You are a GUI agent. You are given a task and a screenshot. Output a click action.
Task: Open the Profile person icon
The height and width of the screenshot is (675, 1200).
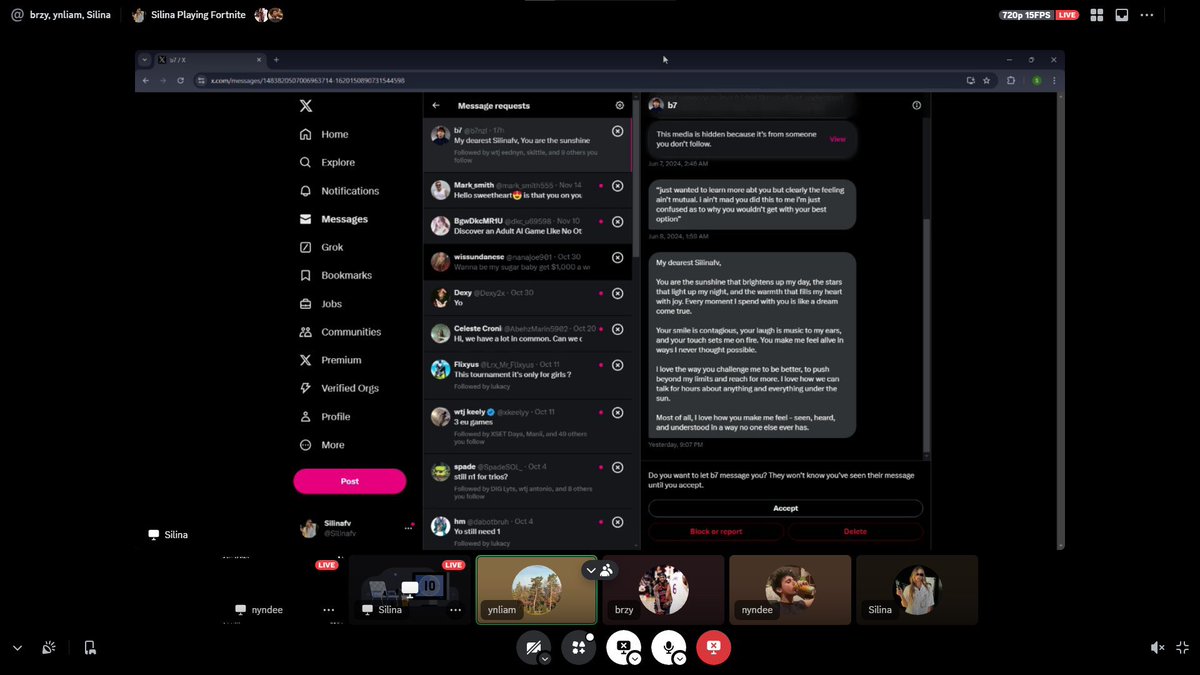(x=306, y=417)
